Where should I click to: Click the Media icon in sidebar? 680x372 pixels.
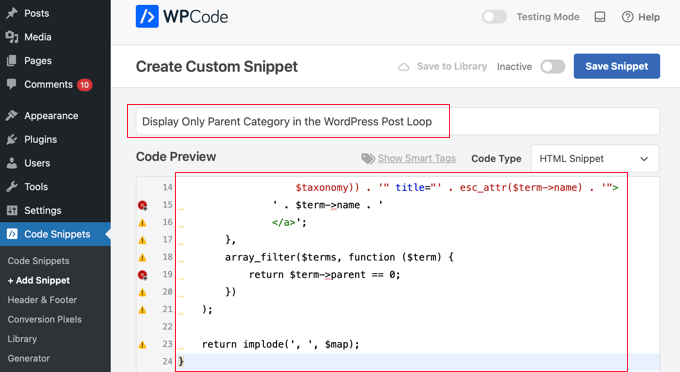(12, 37)
